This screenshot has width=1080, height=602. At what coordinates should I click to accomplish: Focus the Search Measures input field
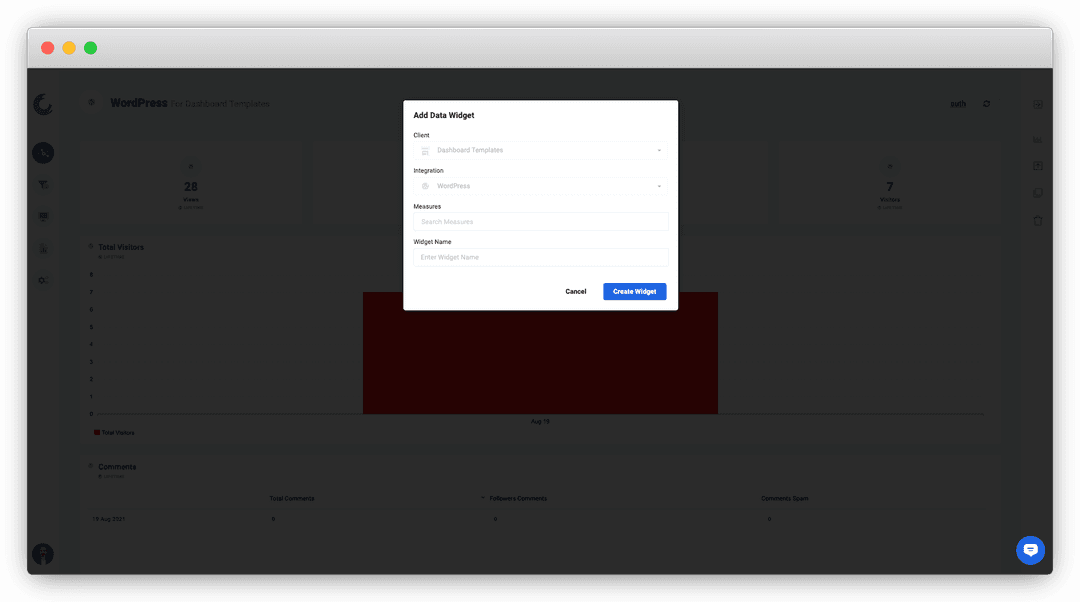(x=540, y=222)
